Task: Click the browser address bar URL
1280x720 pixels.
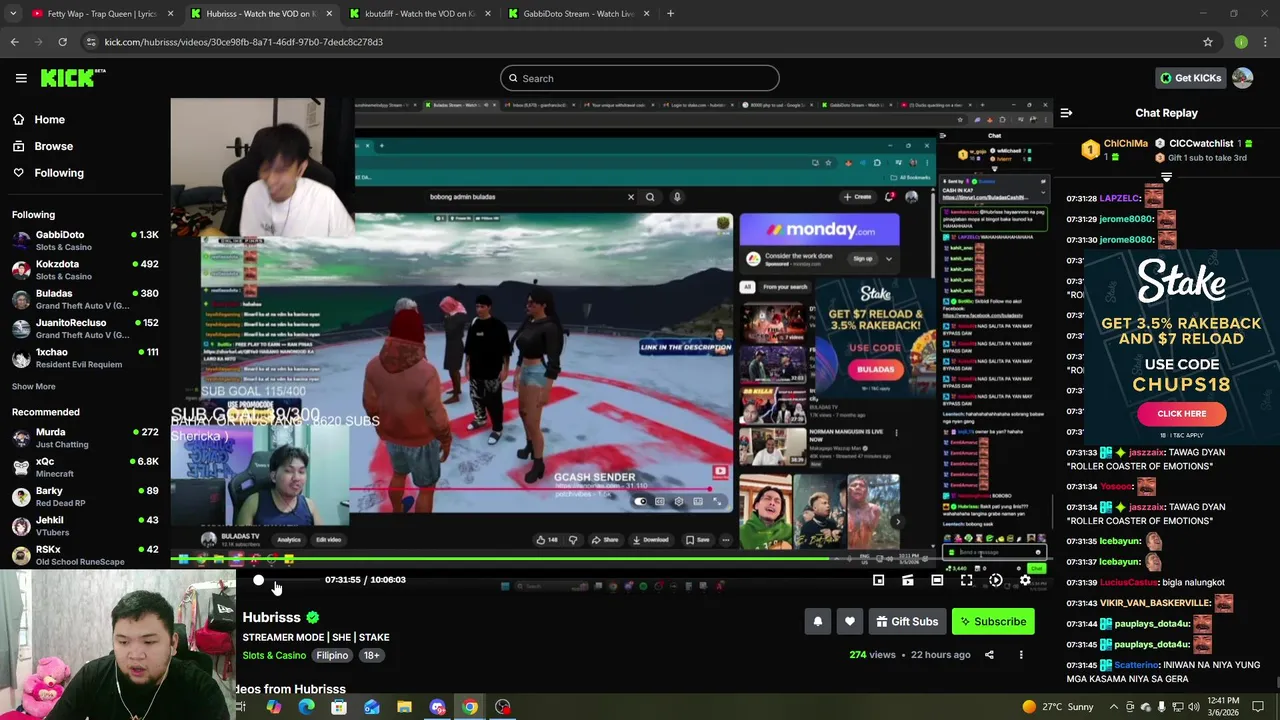Action: 243,42
